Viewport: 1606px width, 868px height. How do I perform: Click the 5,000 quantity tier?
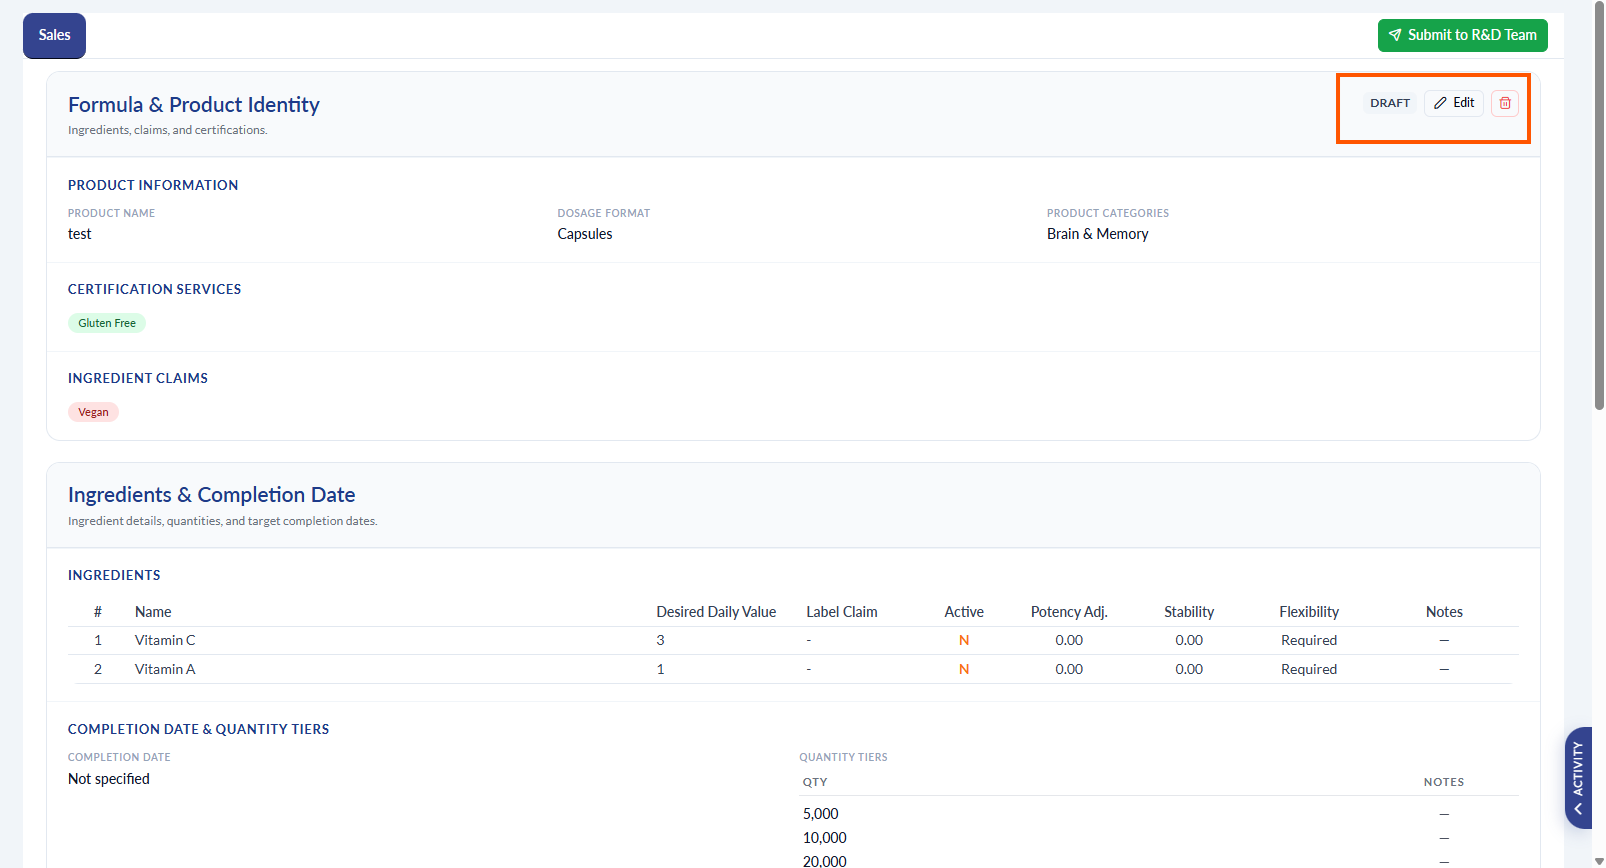[x=820, y=814]
